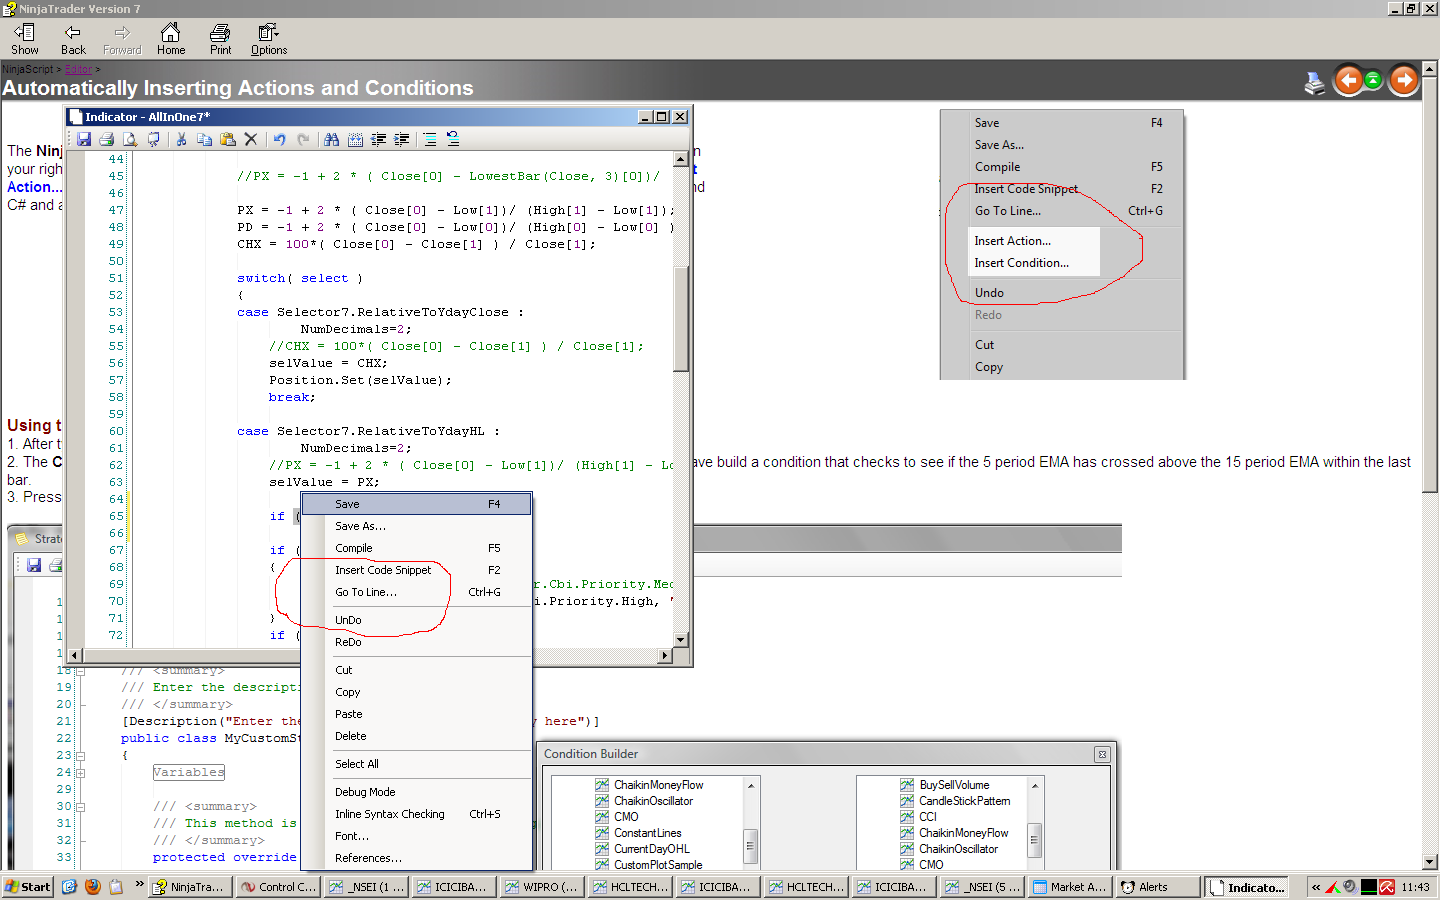Open Home in the help viewer toolbar
Screen dimensions: 1440x900
click(x=171, y=39)
